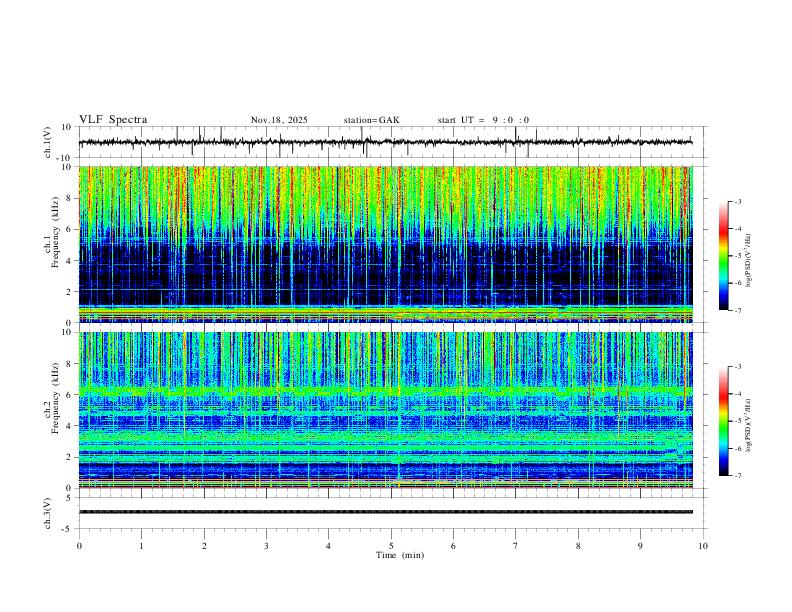792x612 pixels.
Task: Click the time axis tick label "10"
Action: coord(703,546)
